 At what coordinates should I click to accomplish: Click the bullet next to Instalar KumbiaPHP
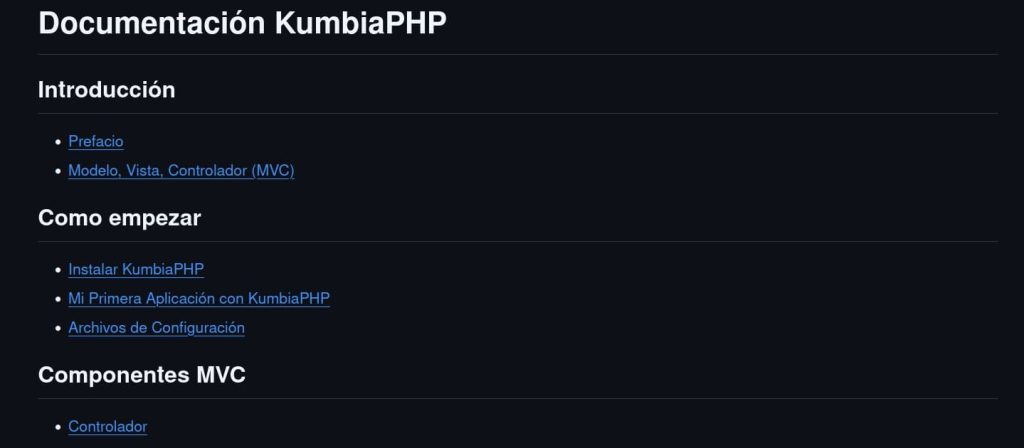(57, 270)
